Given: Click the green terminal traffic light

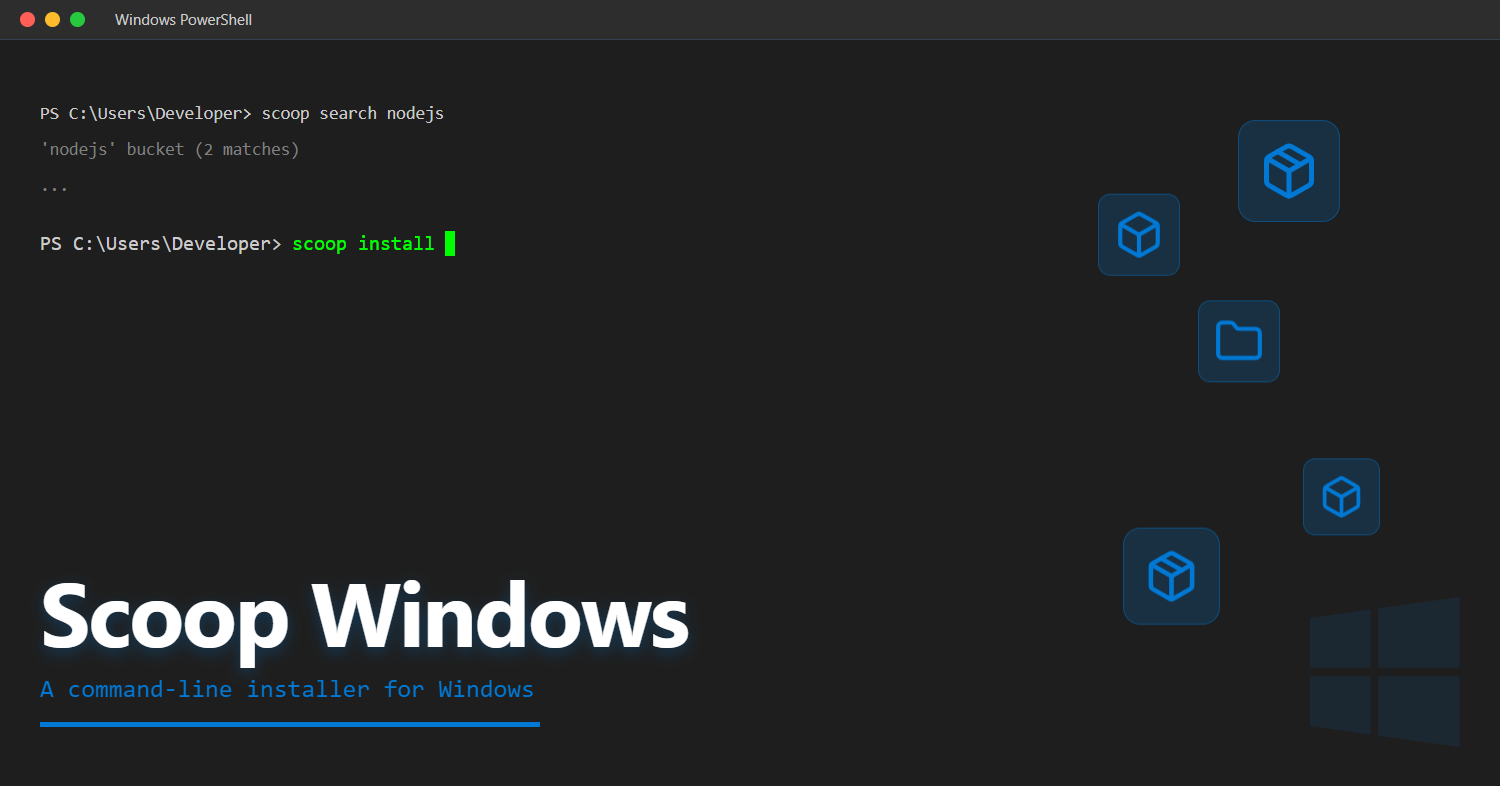Looking at the screenshot, I should click(x=77, y=19).
